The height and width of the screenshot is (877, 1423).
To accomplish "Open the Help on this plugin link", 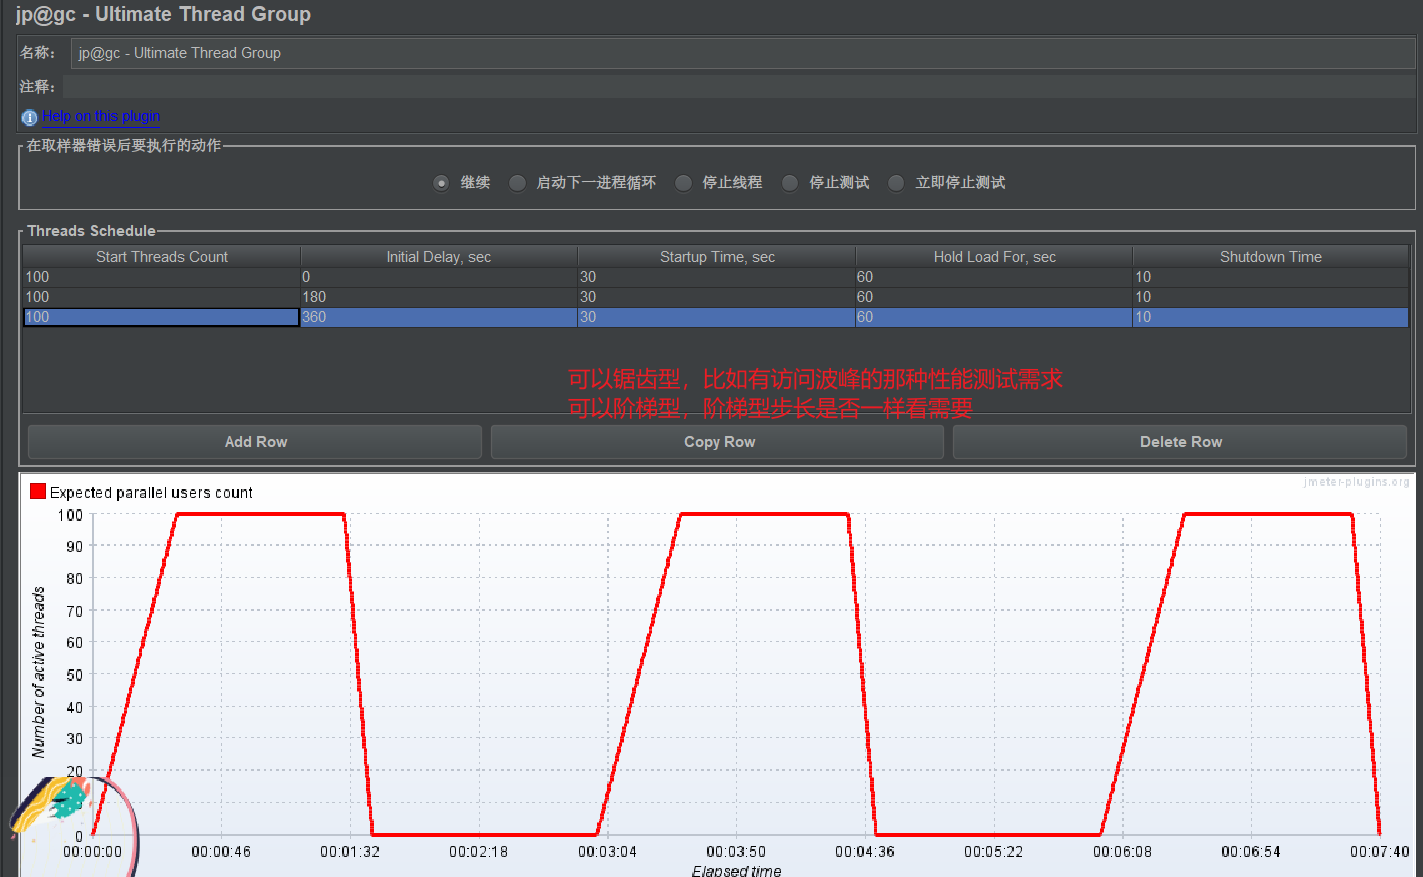I will [x=101, y=116].
